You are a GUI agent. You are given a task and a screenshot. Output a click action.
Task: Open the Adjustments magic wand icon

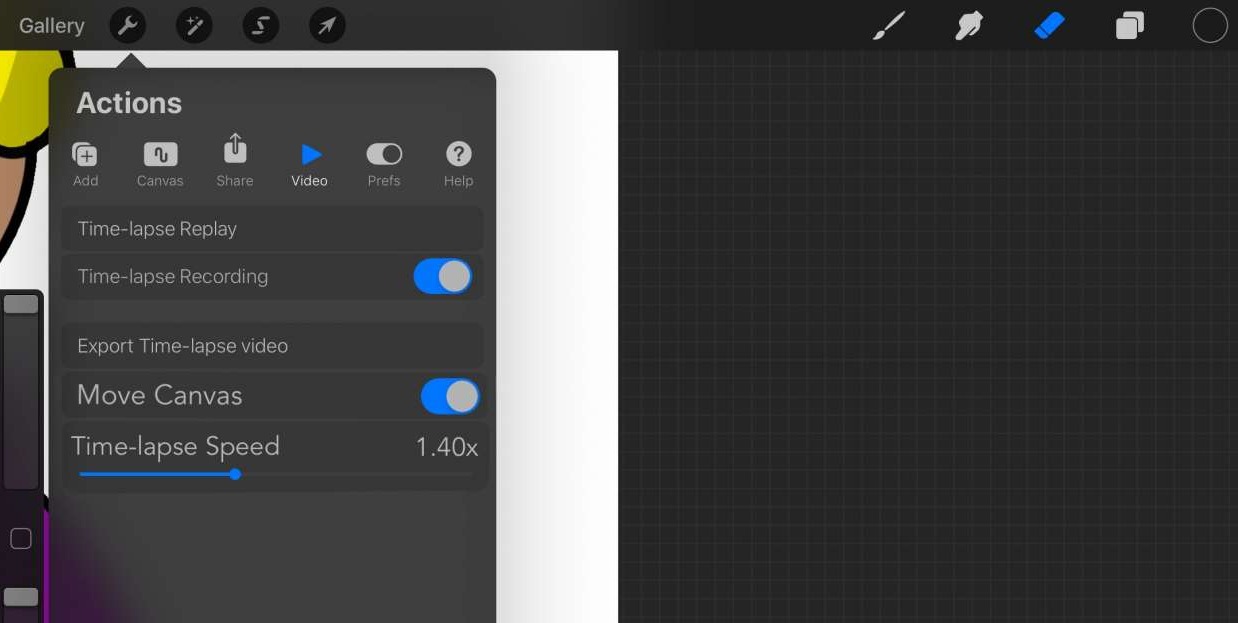click(194, 26)
